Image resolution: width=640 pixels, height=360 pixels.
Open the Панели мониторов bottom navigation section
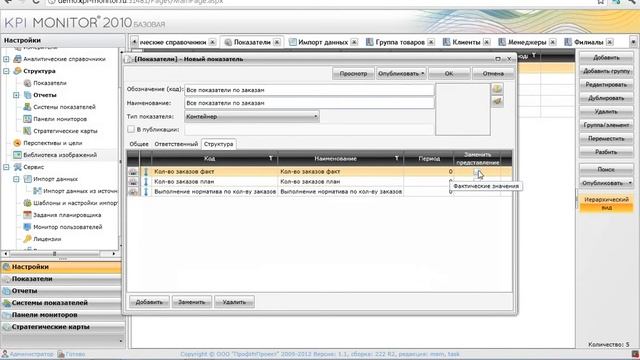[x=61, y=315]
